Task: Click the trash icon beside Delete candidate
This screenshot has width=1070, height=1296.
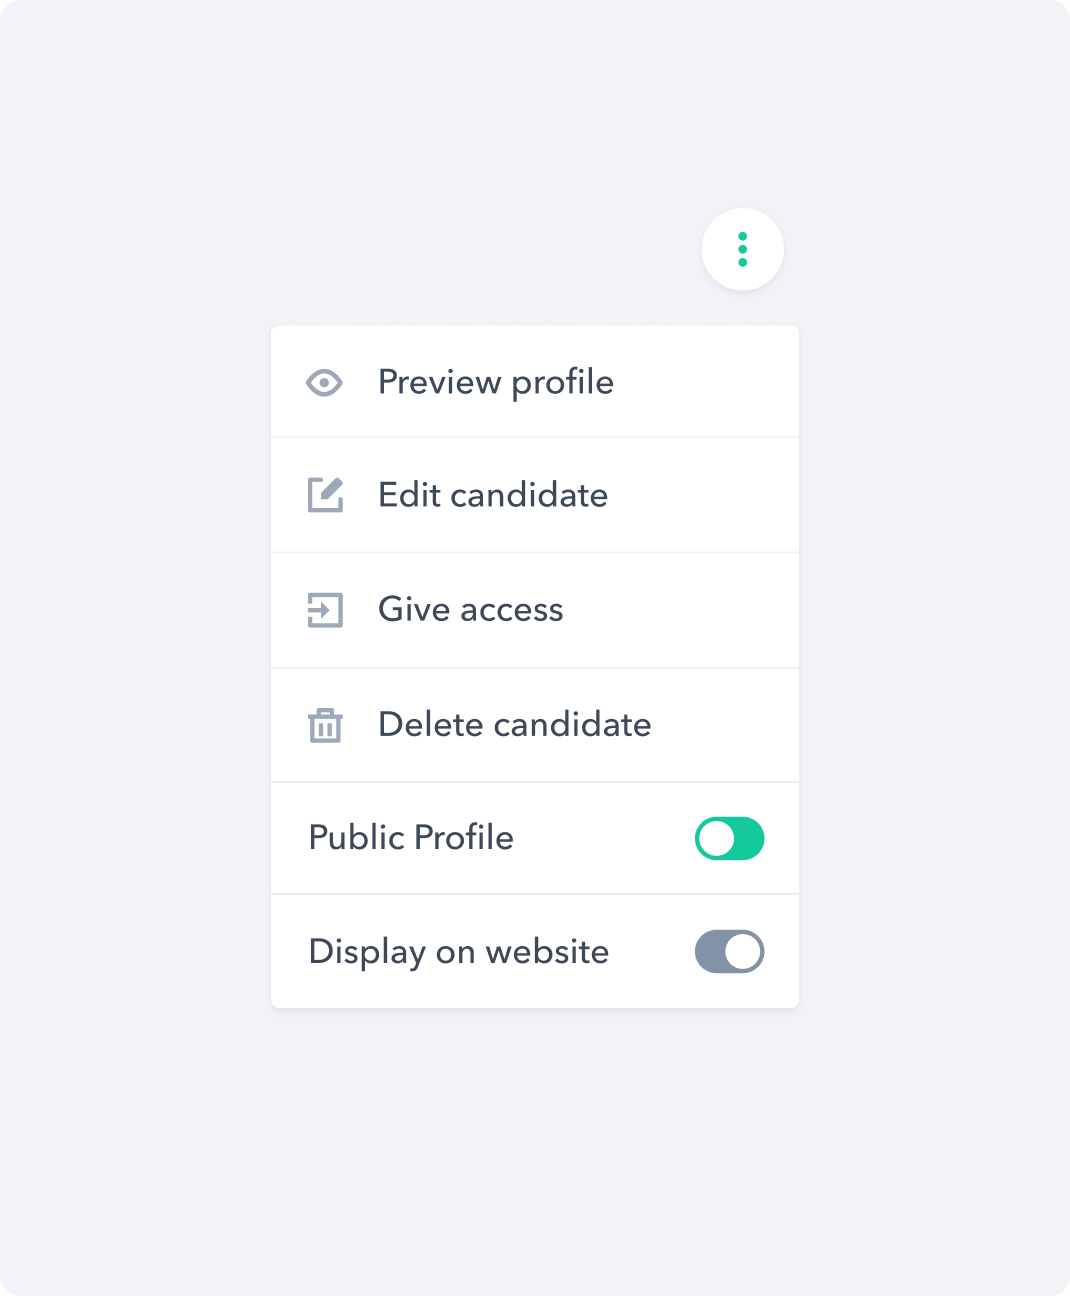Action: coord(324,725)
